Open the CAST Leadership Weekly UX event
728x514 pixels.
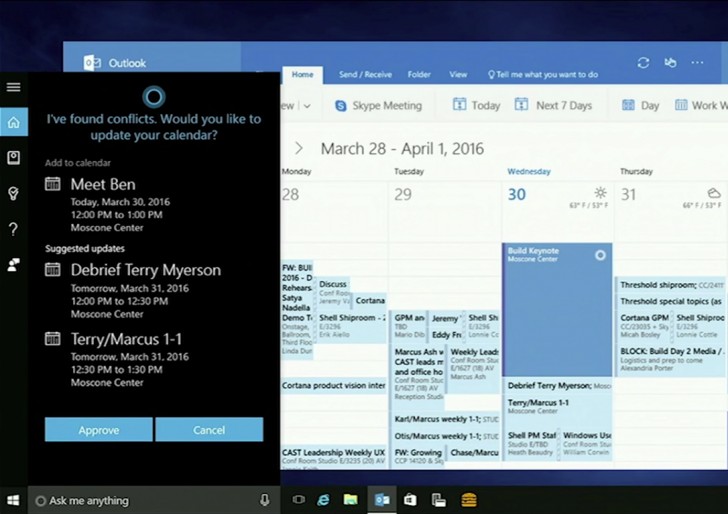333,455
